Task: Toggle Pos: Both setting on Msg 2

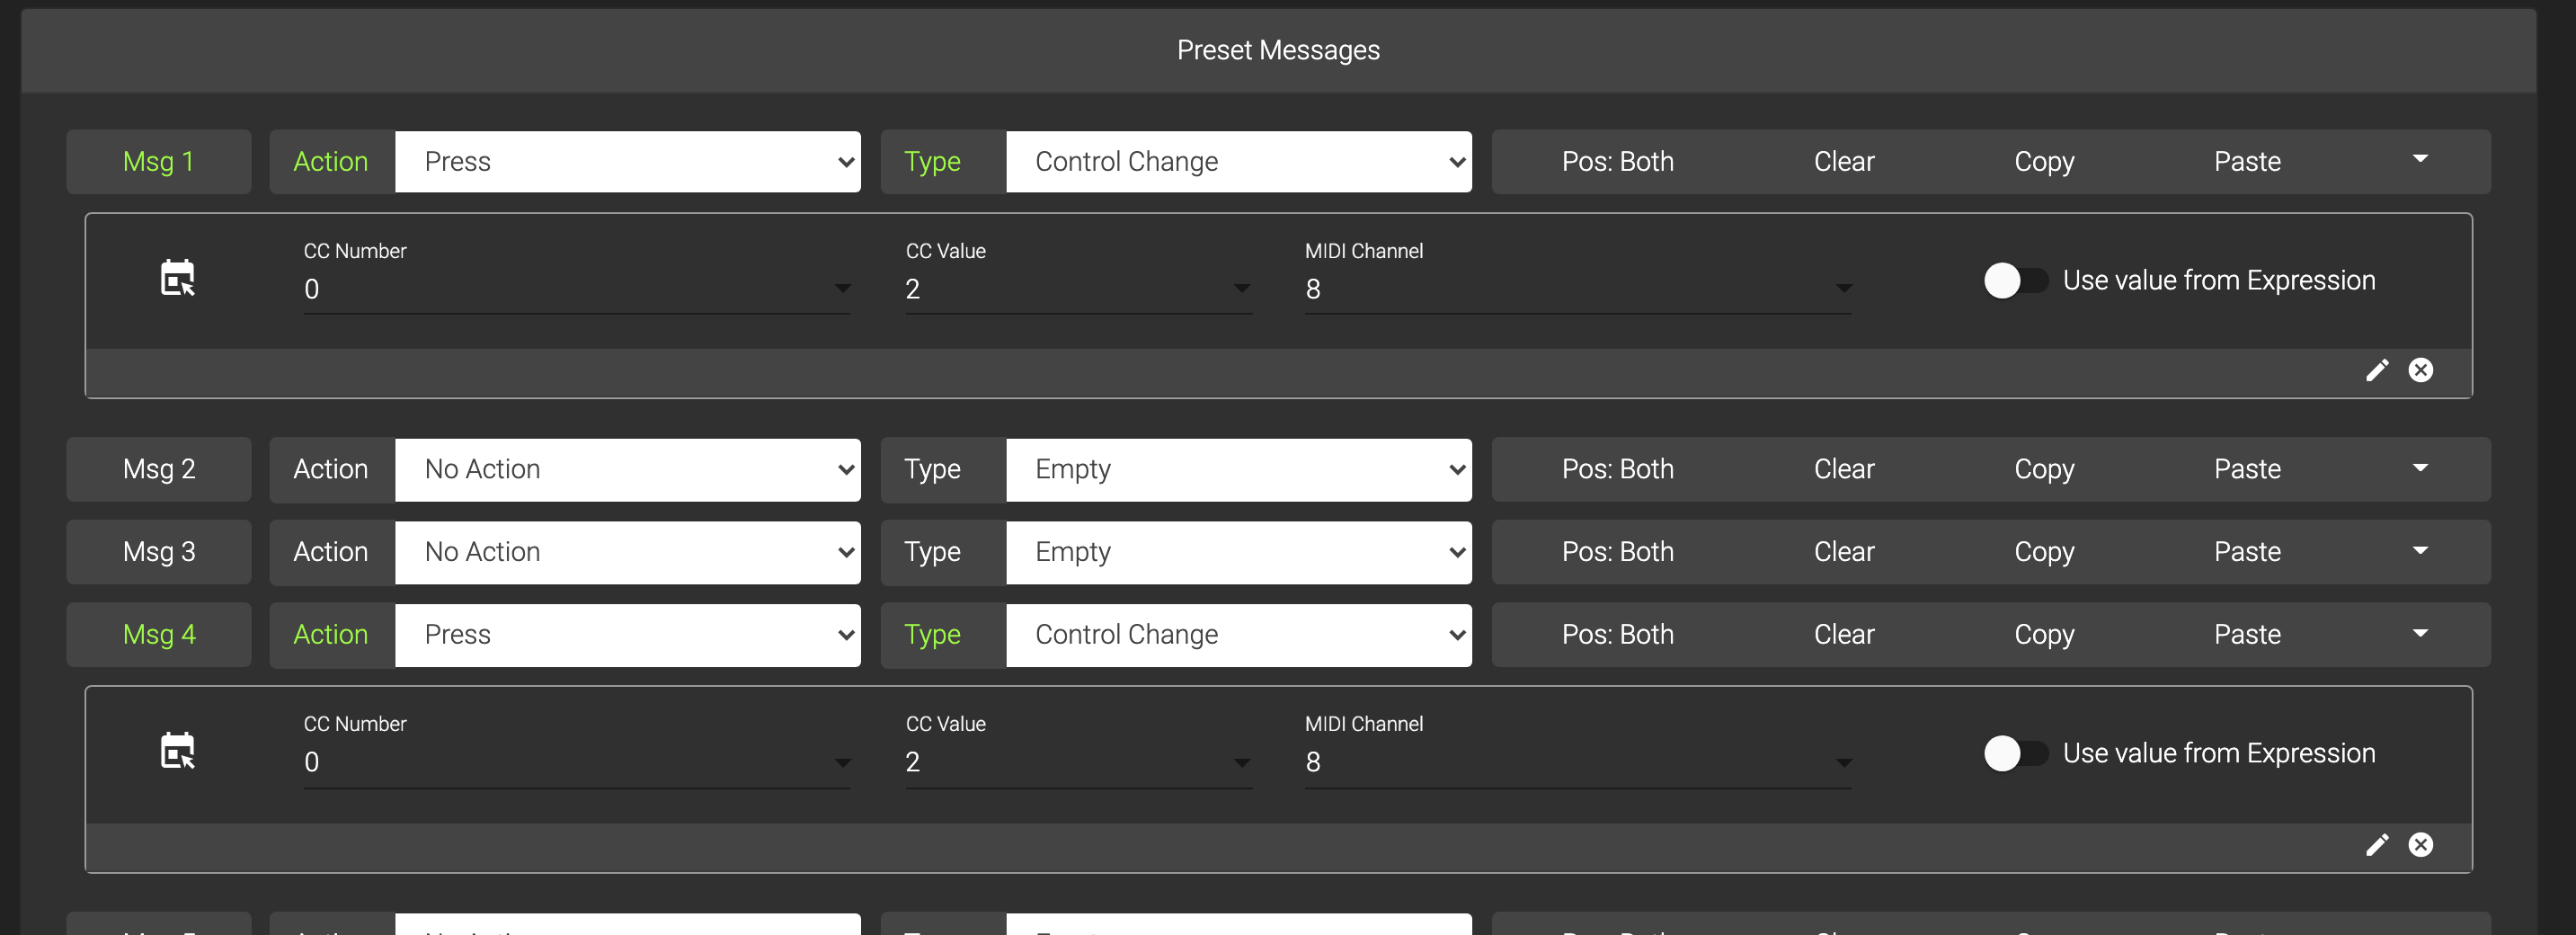Action: pyautogui.click(x=1617, y=469)
